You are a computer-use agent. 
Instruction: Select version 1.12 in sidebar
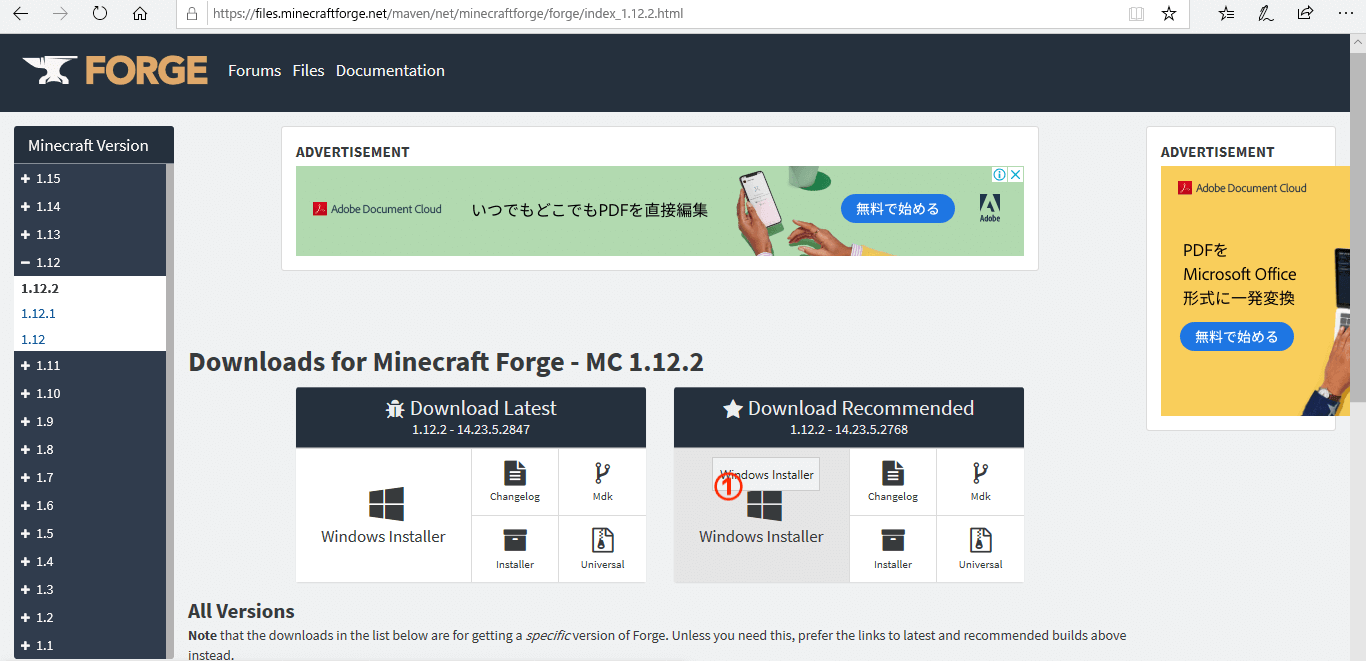click(33, 339)
